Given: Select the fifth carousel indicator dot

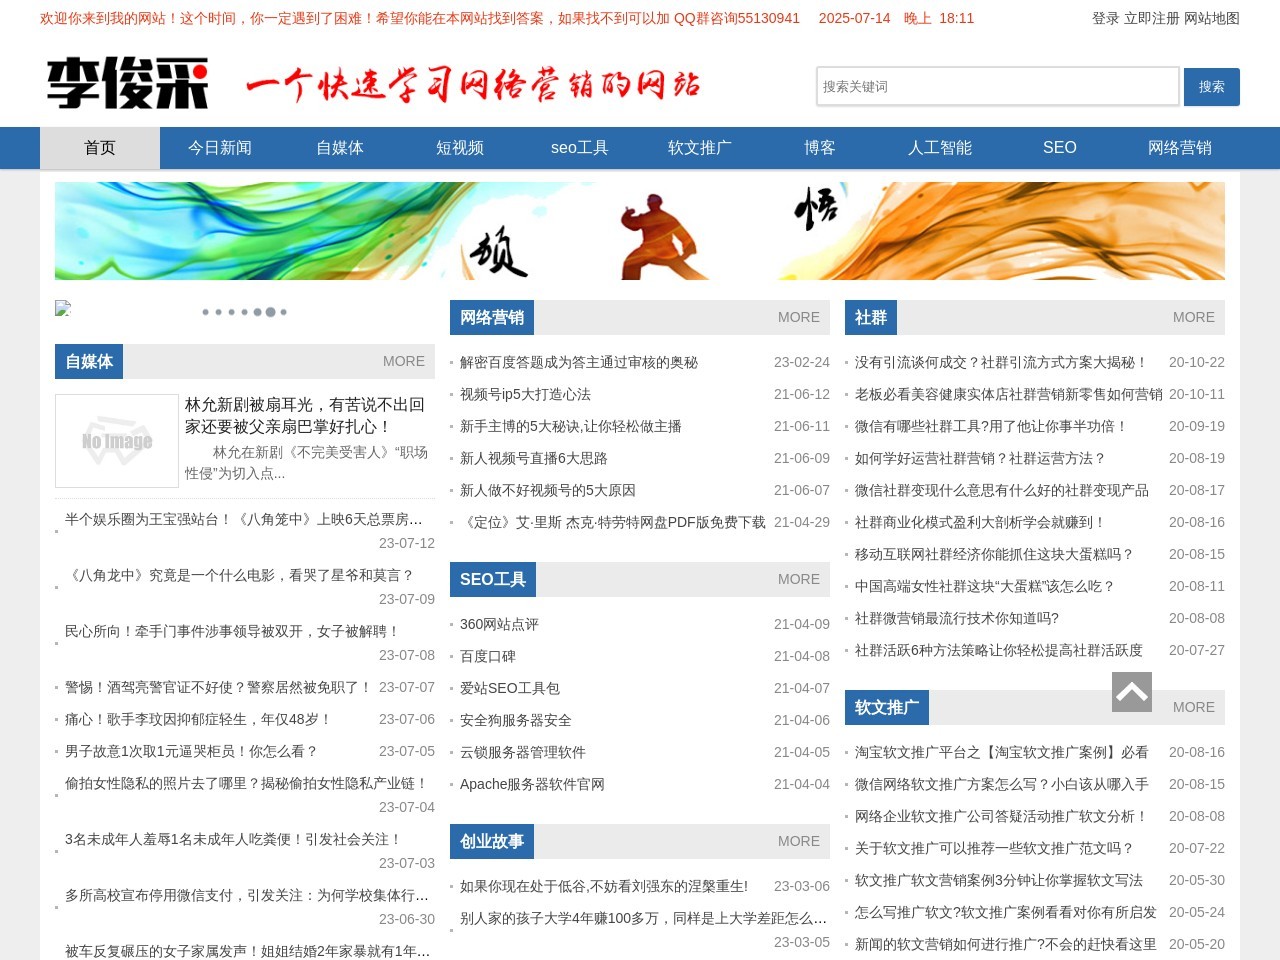Looking at the screenshot, I should coord(258,312).
